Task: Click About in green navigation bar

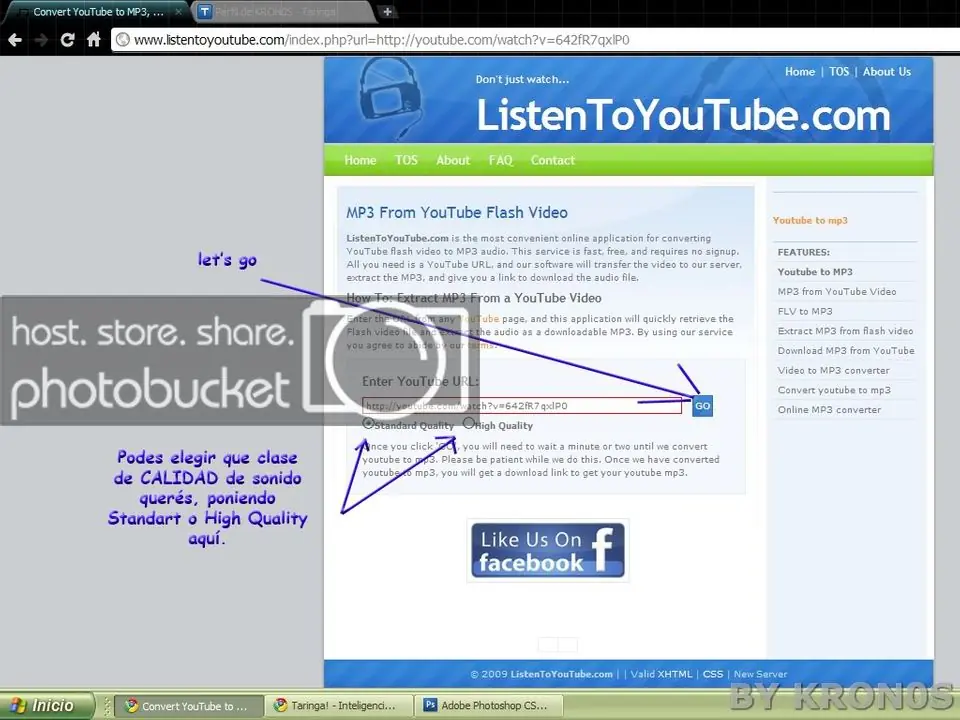Action: [x=453, y=160]
